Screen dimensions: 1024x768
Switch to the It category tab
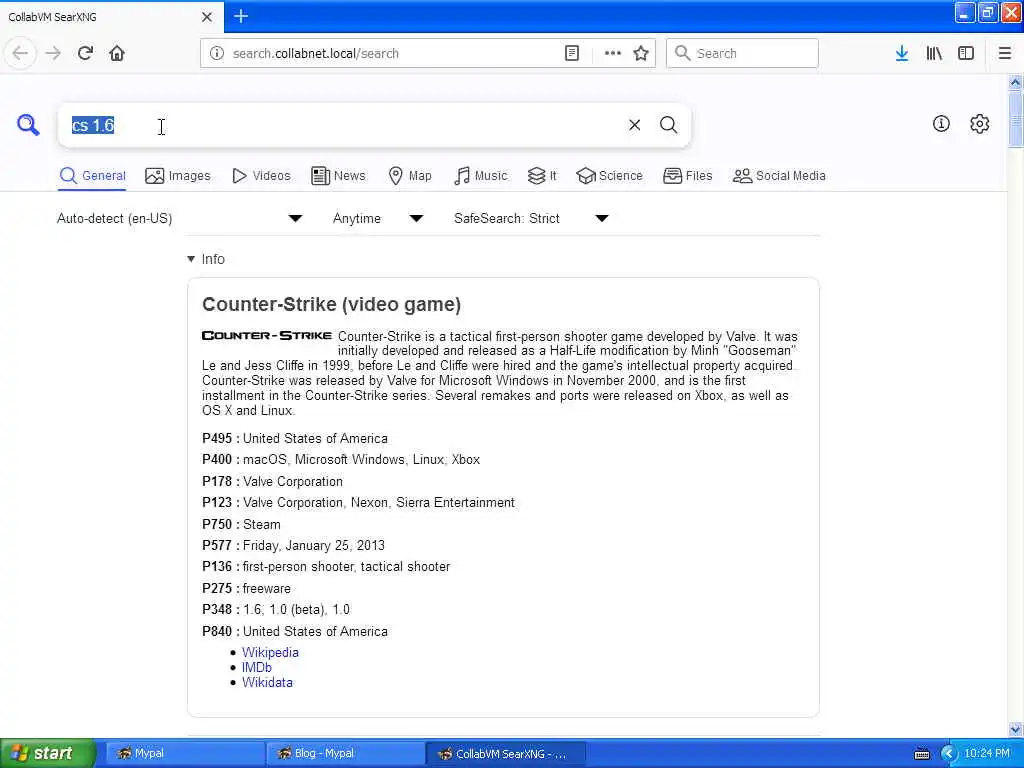click(542, 176)
